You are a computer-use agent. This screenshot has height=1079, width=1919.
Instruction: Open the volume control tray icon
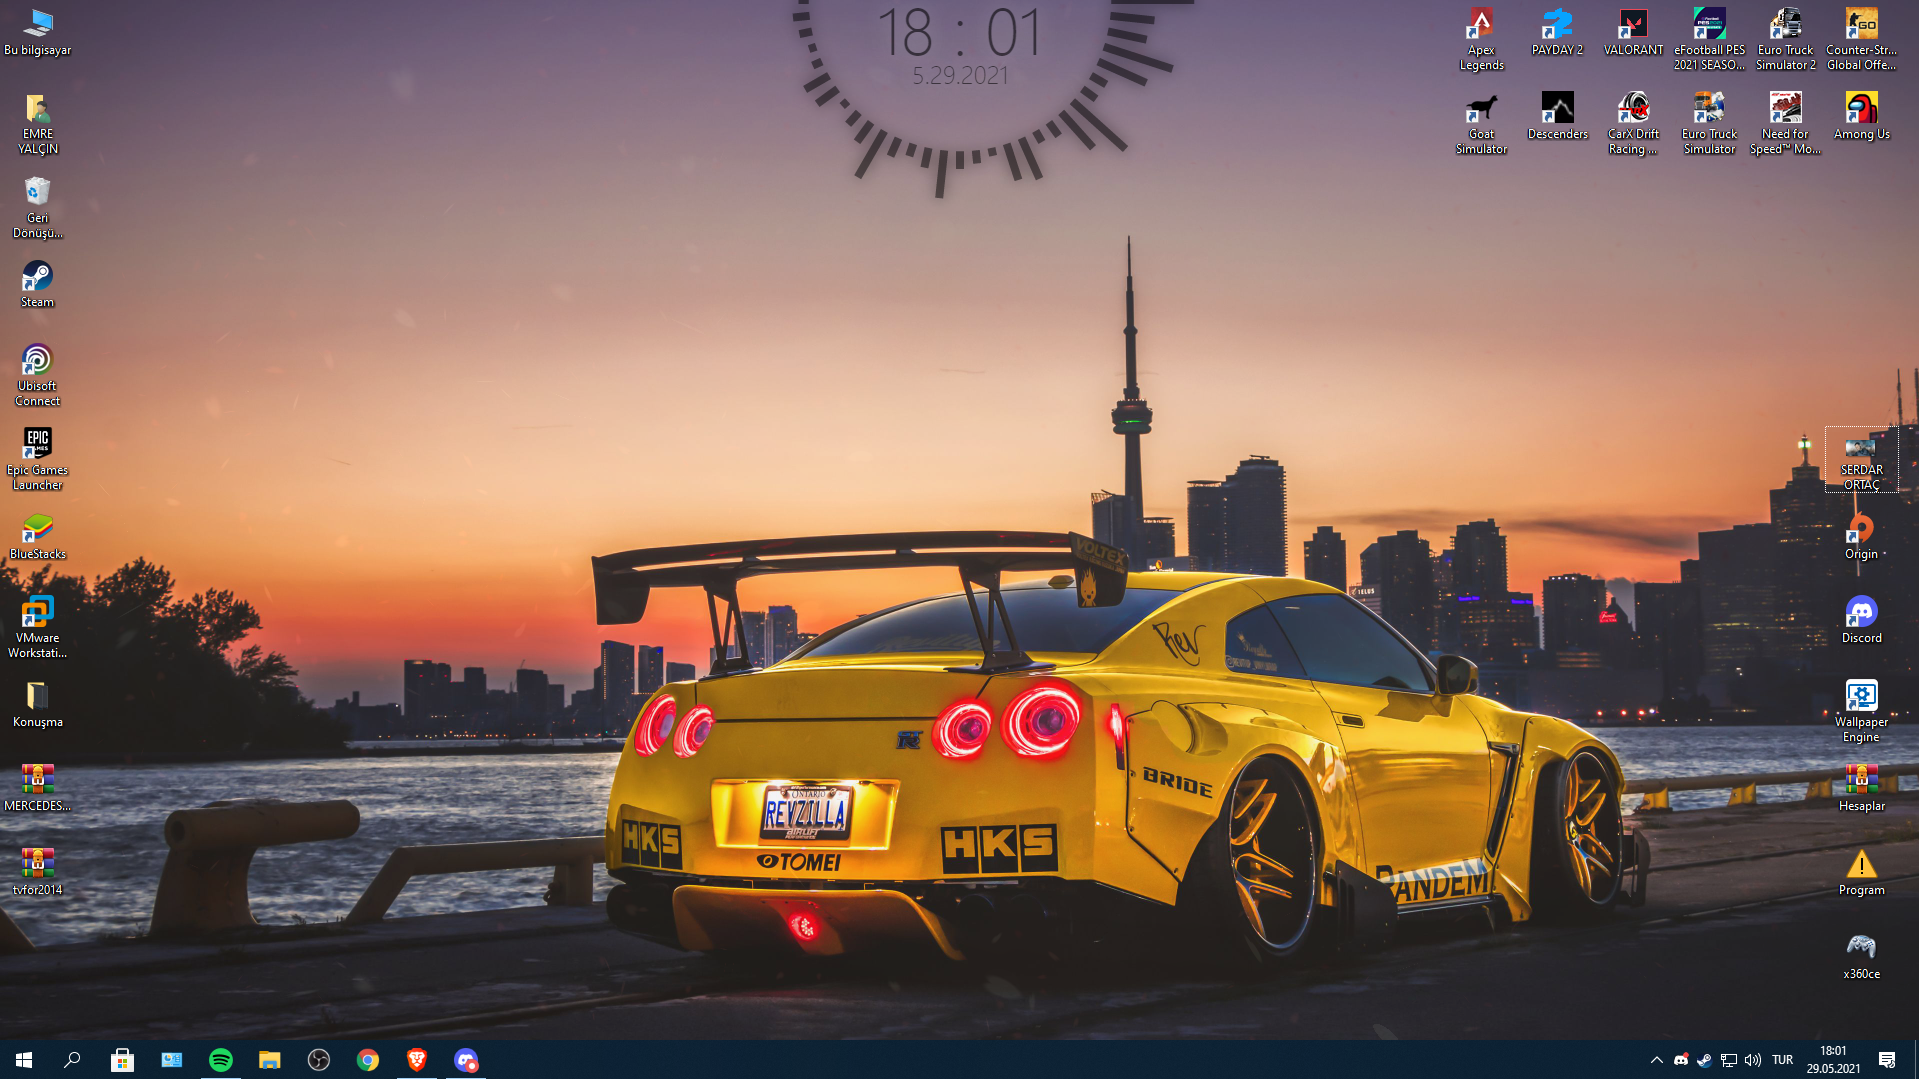[1752, 1060]
